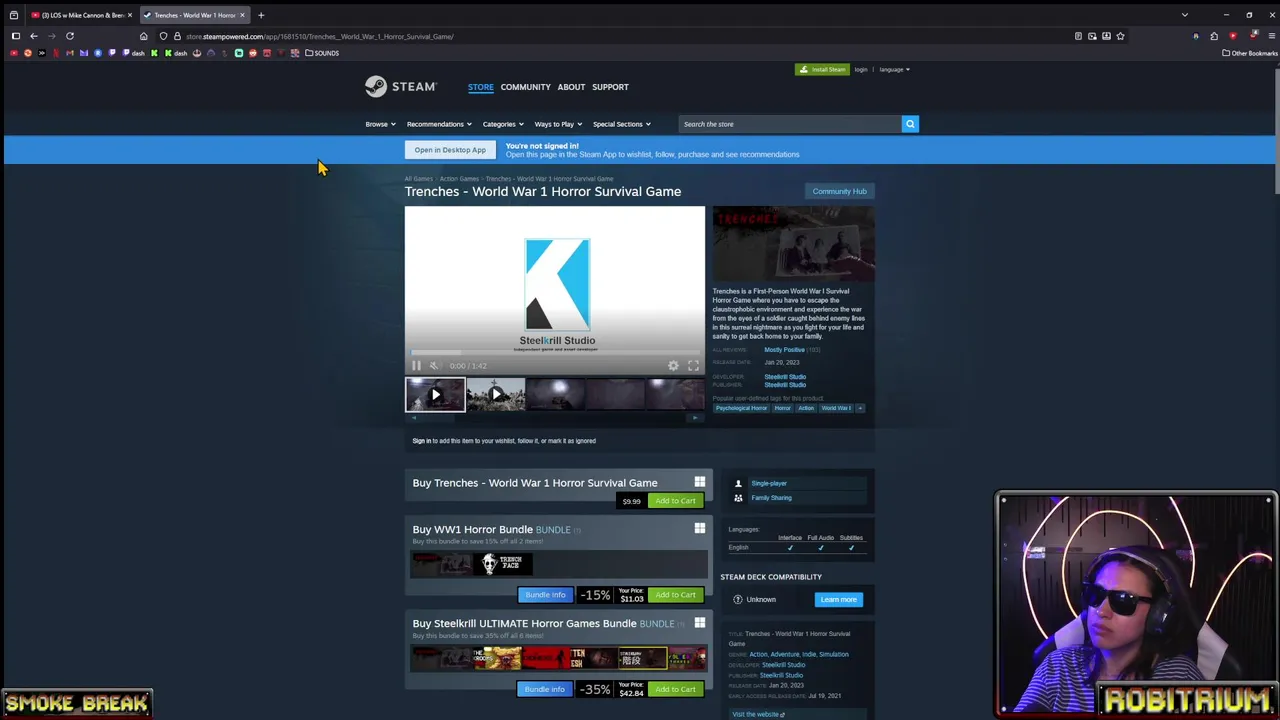Click the Install Steam button
This screenshot has width=1280, height=720.
tap(822, 70)
